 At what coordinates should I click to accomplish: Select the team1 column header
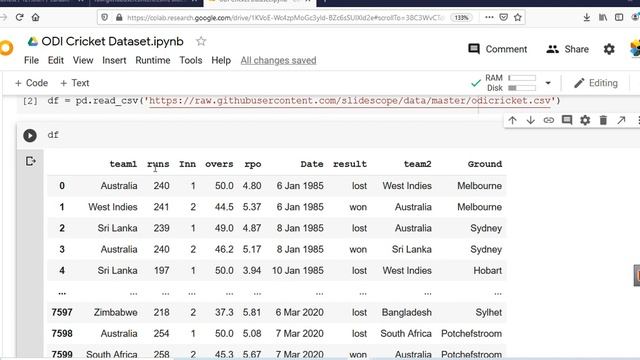[123, 164]
